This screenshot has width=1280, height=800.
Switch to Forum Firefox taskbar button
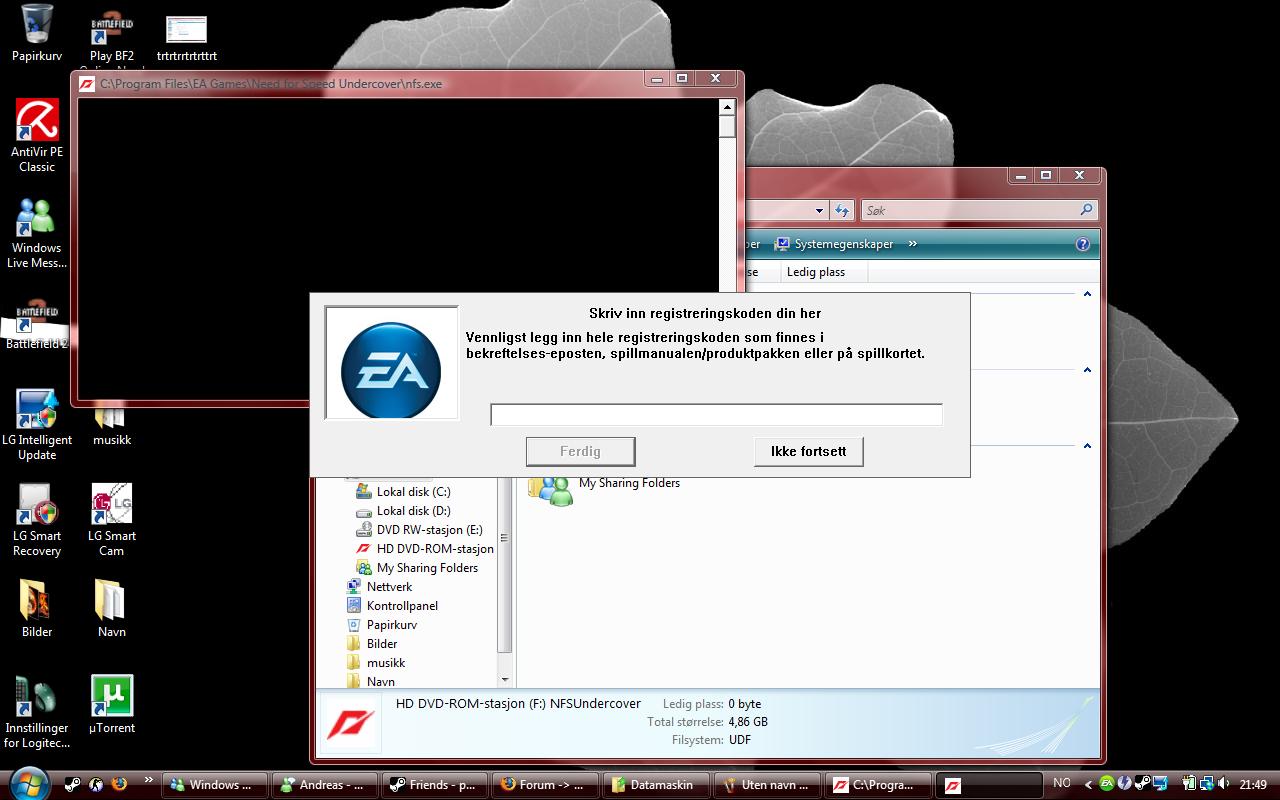coord(546,785)
